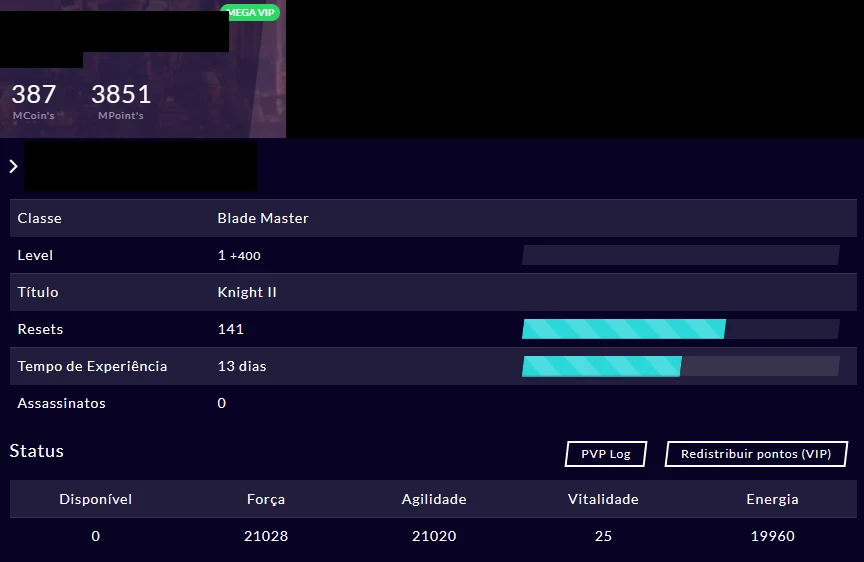Click Redistribuir pontos (VIP) button
Screen dimensions: 864x562
coord(756,454)
